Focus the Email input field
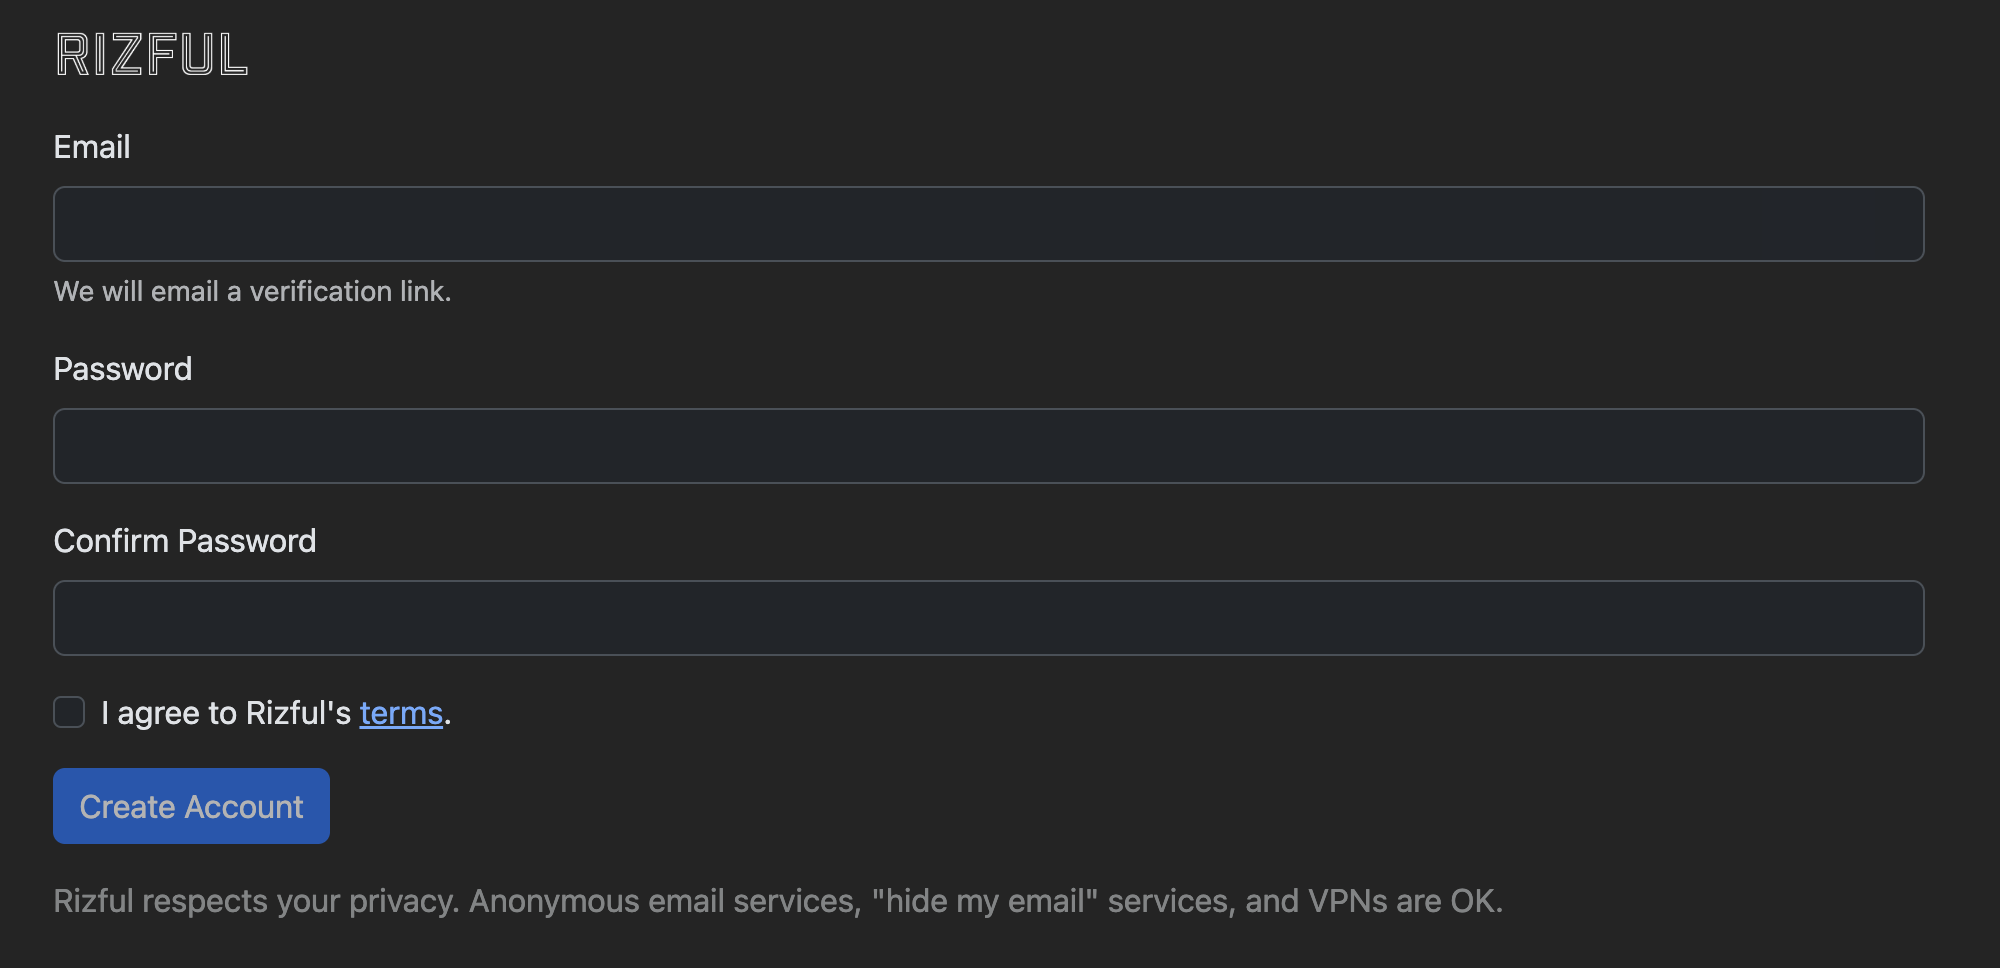The image size is (2000, 968). (988, 224)
